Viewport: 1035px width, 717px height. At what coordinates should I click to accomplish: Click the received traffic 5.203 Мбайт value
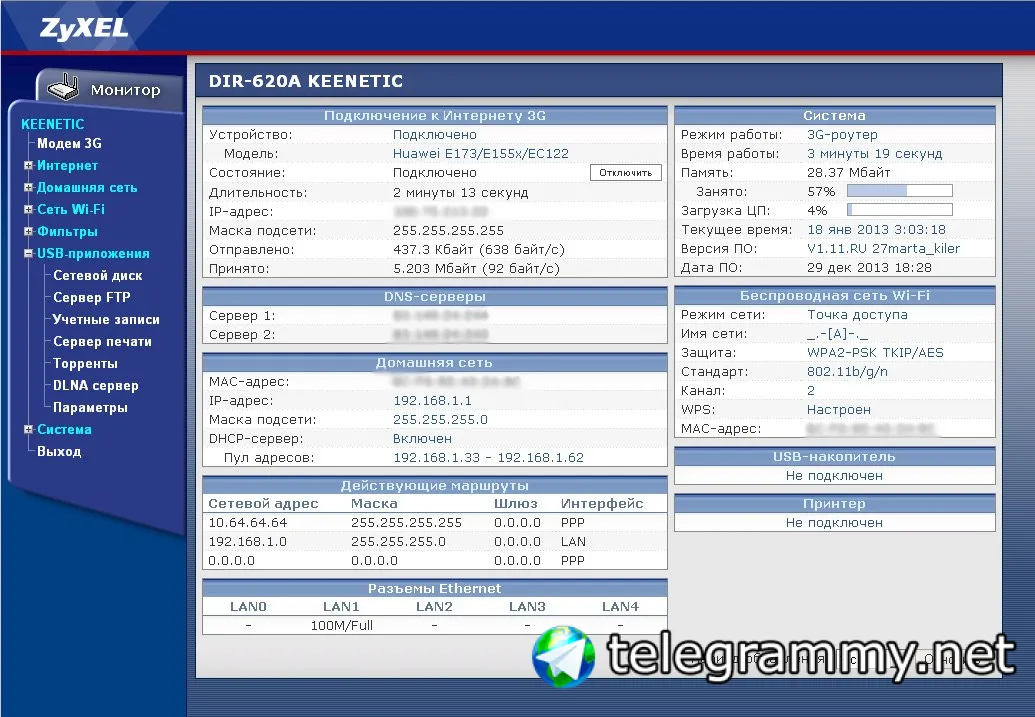(x=476, y=269)
